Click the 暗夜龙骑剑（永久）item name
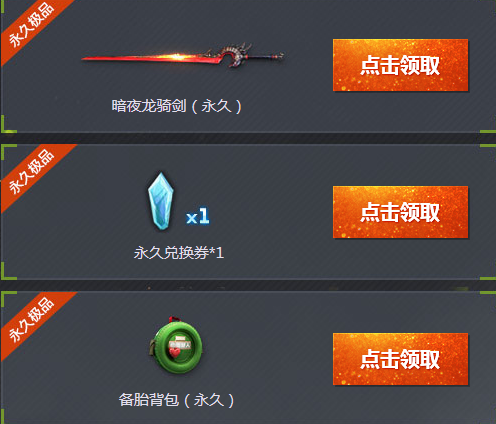 tap(176, 106)
